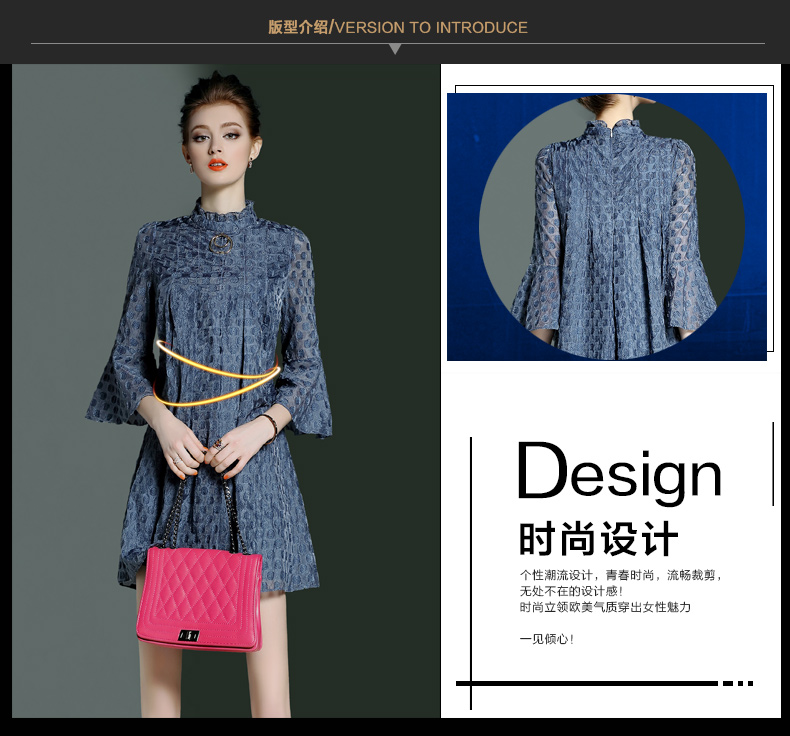Click the large 'Design' title
Viewport: 790px width, 736px height.
[x=620, y=473]
